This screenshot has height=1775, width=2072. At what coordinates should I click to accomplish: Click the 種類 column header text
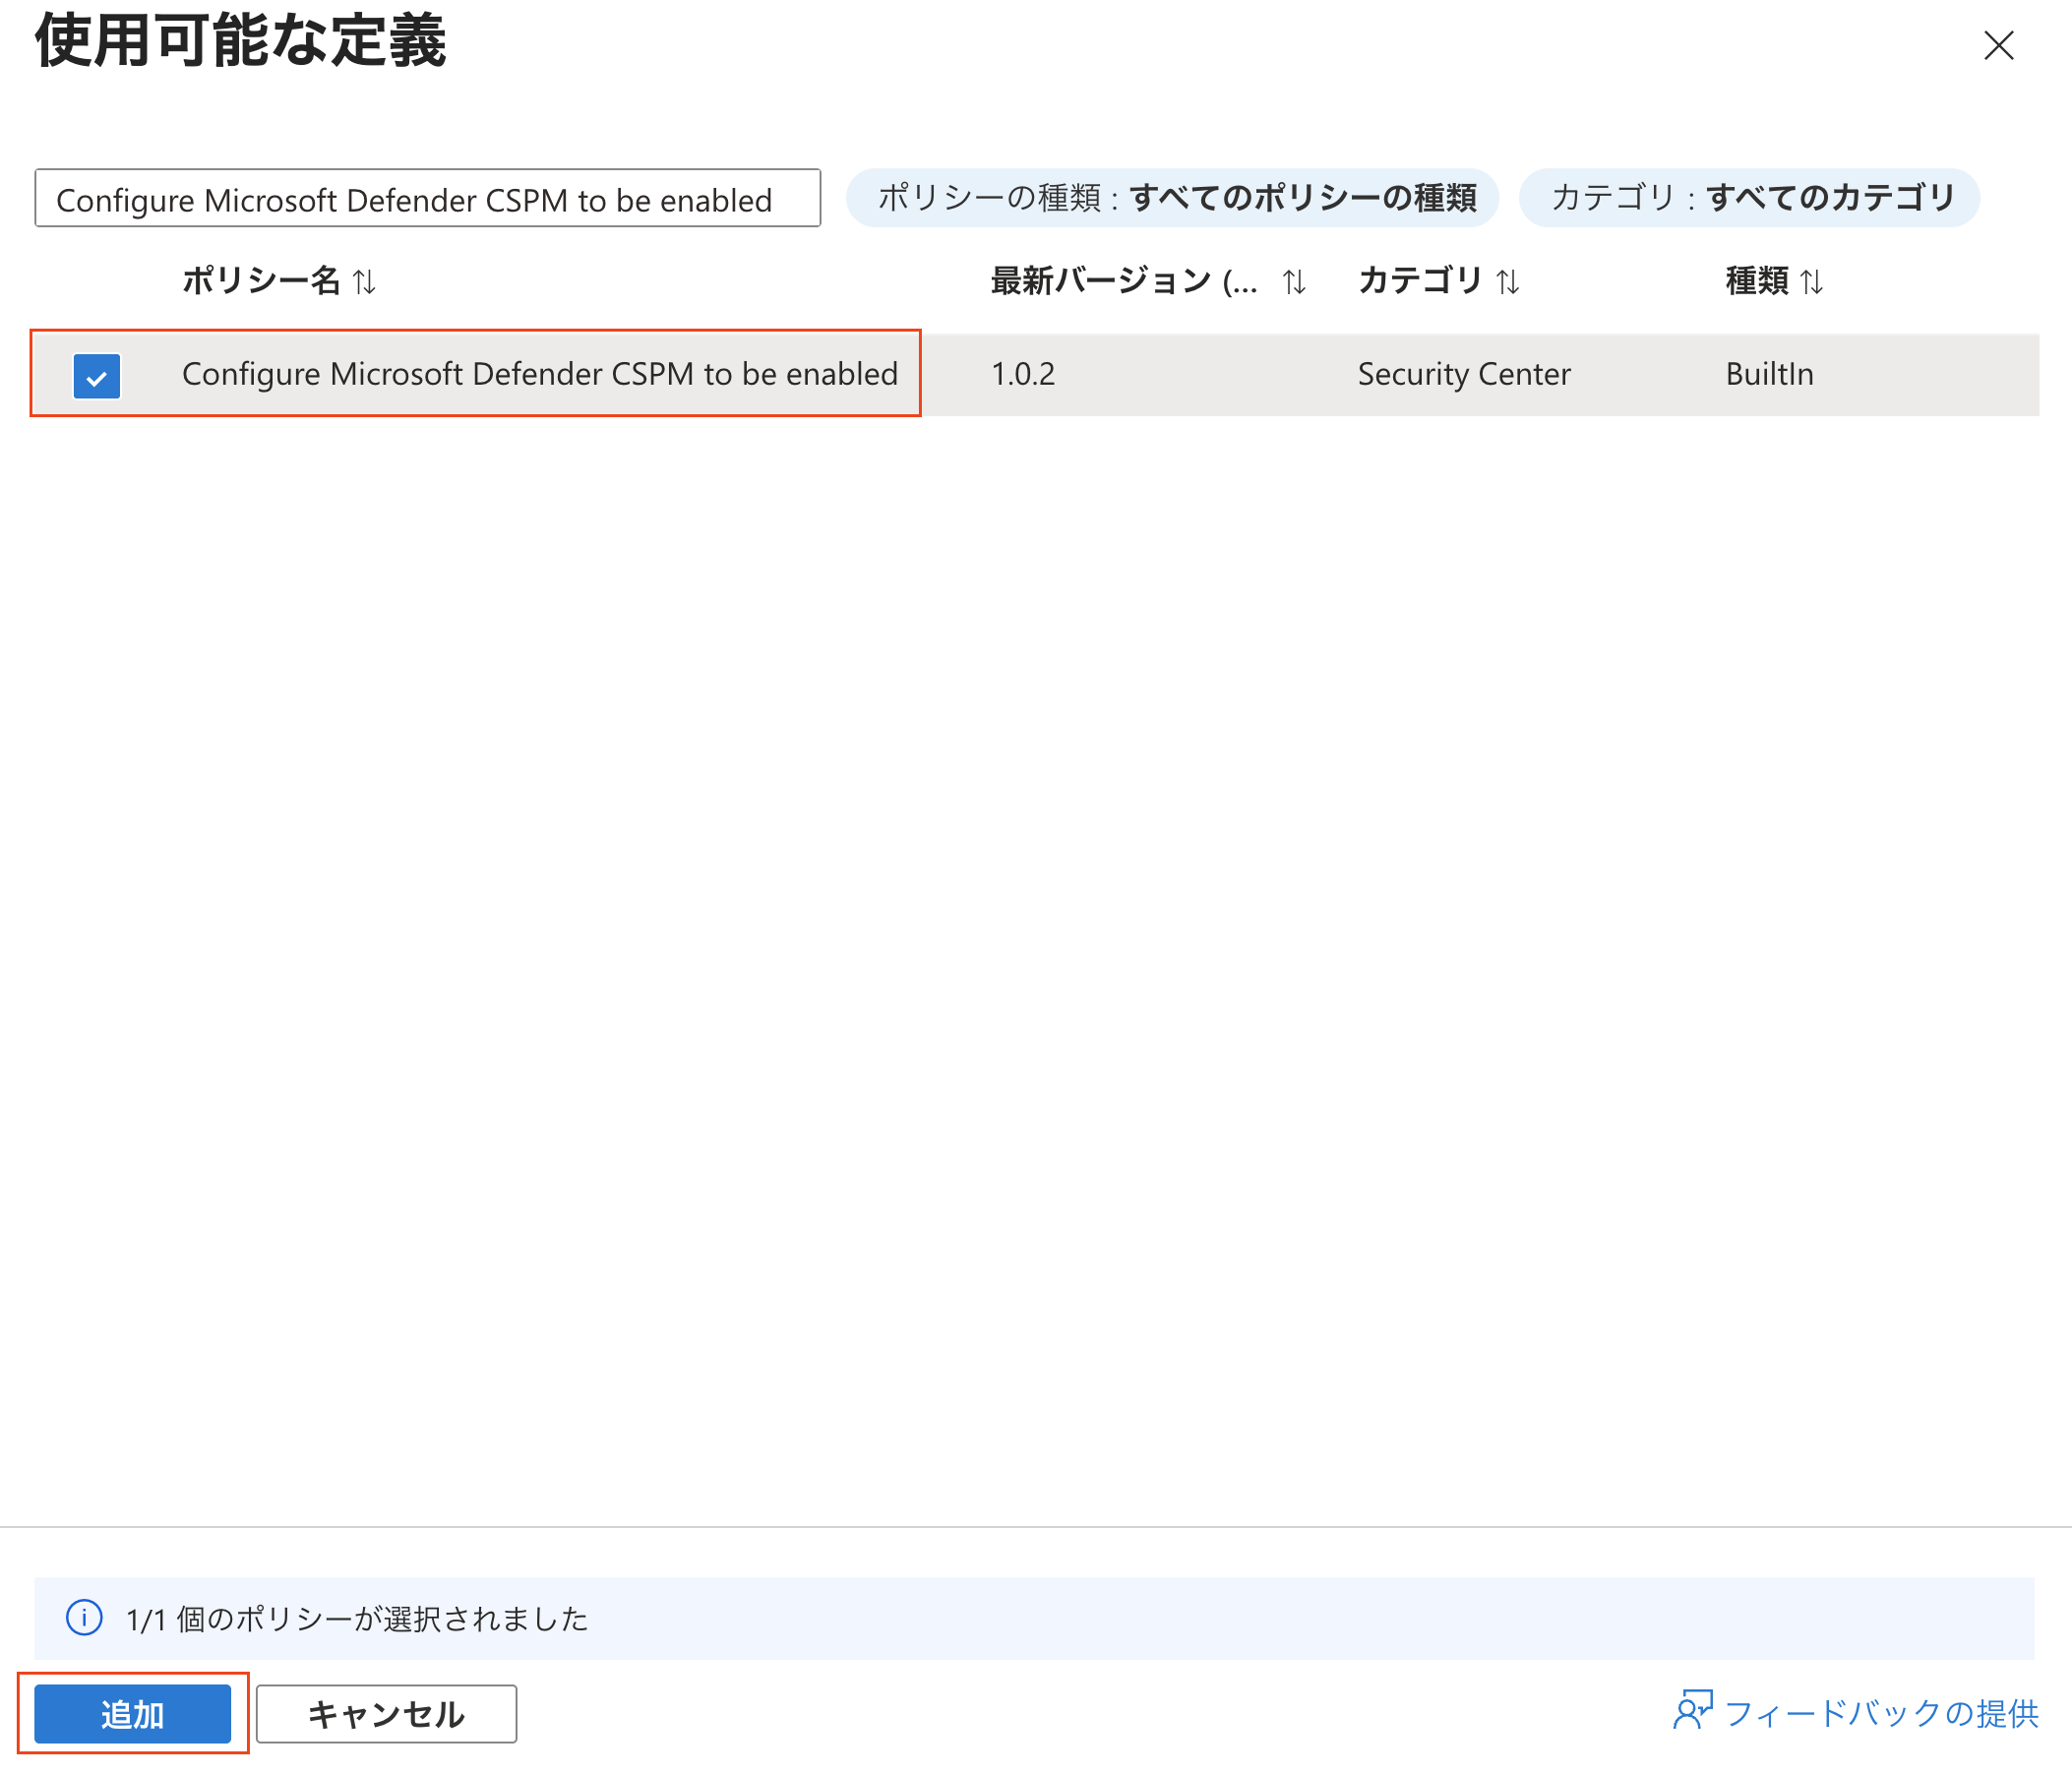1756,281
